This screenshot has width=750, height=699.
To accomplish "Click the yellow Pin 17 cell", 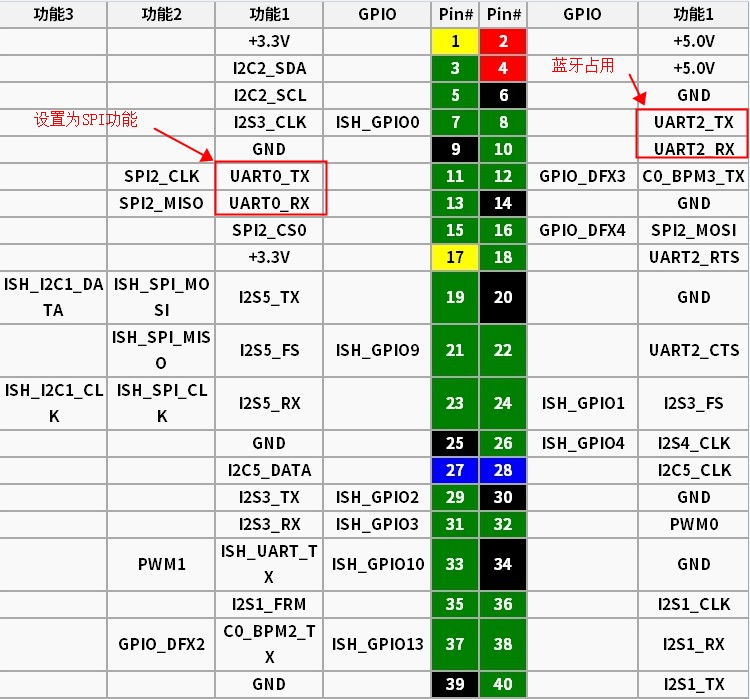I will [x=455, y=257].
